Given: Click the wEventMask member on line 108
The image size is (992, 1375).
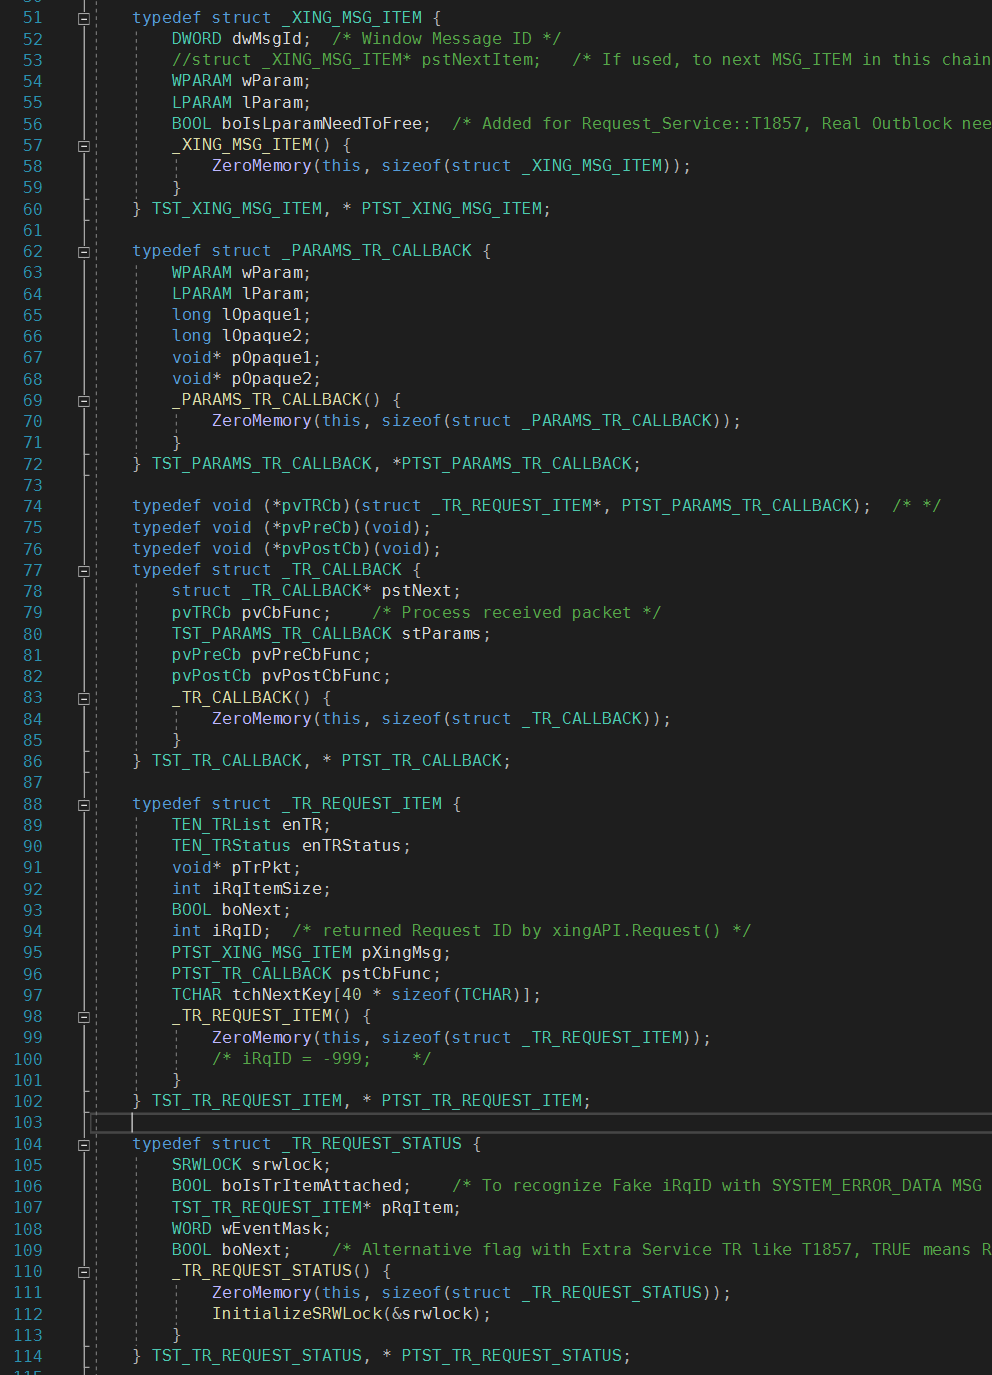Looking at the screenshot, I should (271, 1229).
